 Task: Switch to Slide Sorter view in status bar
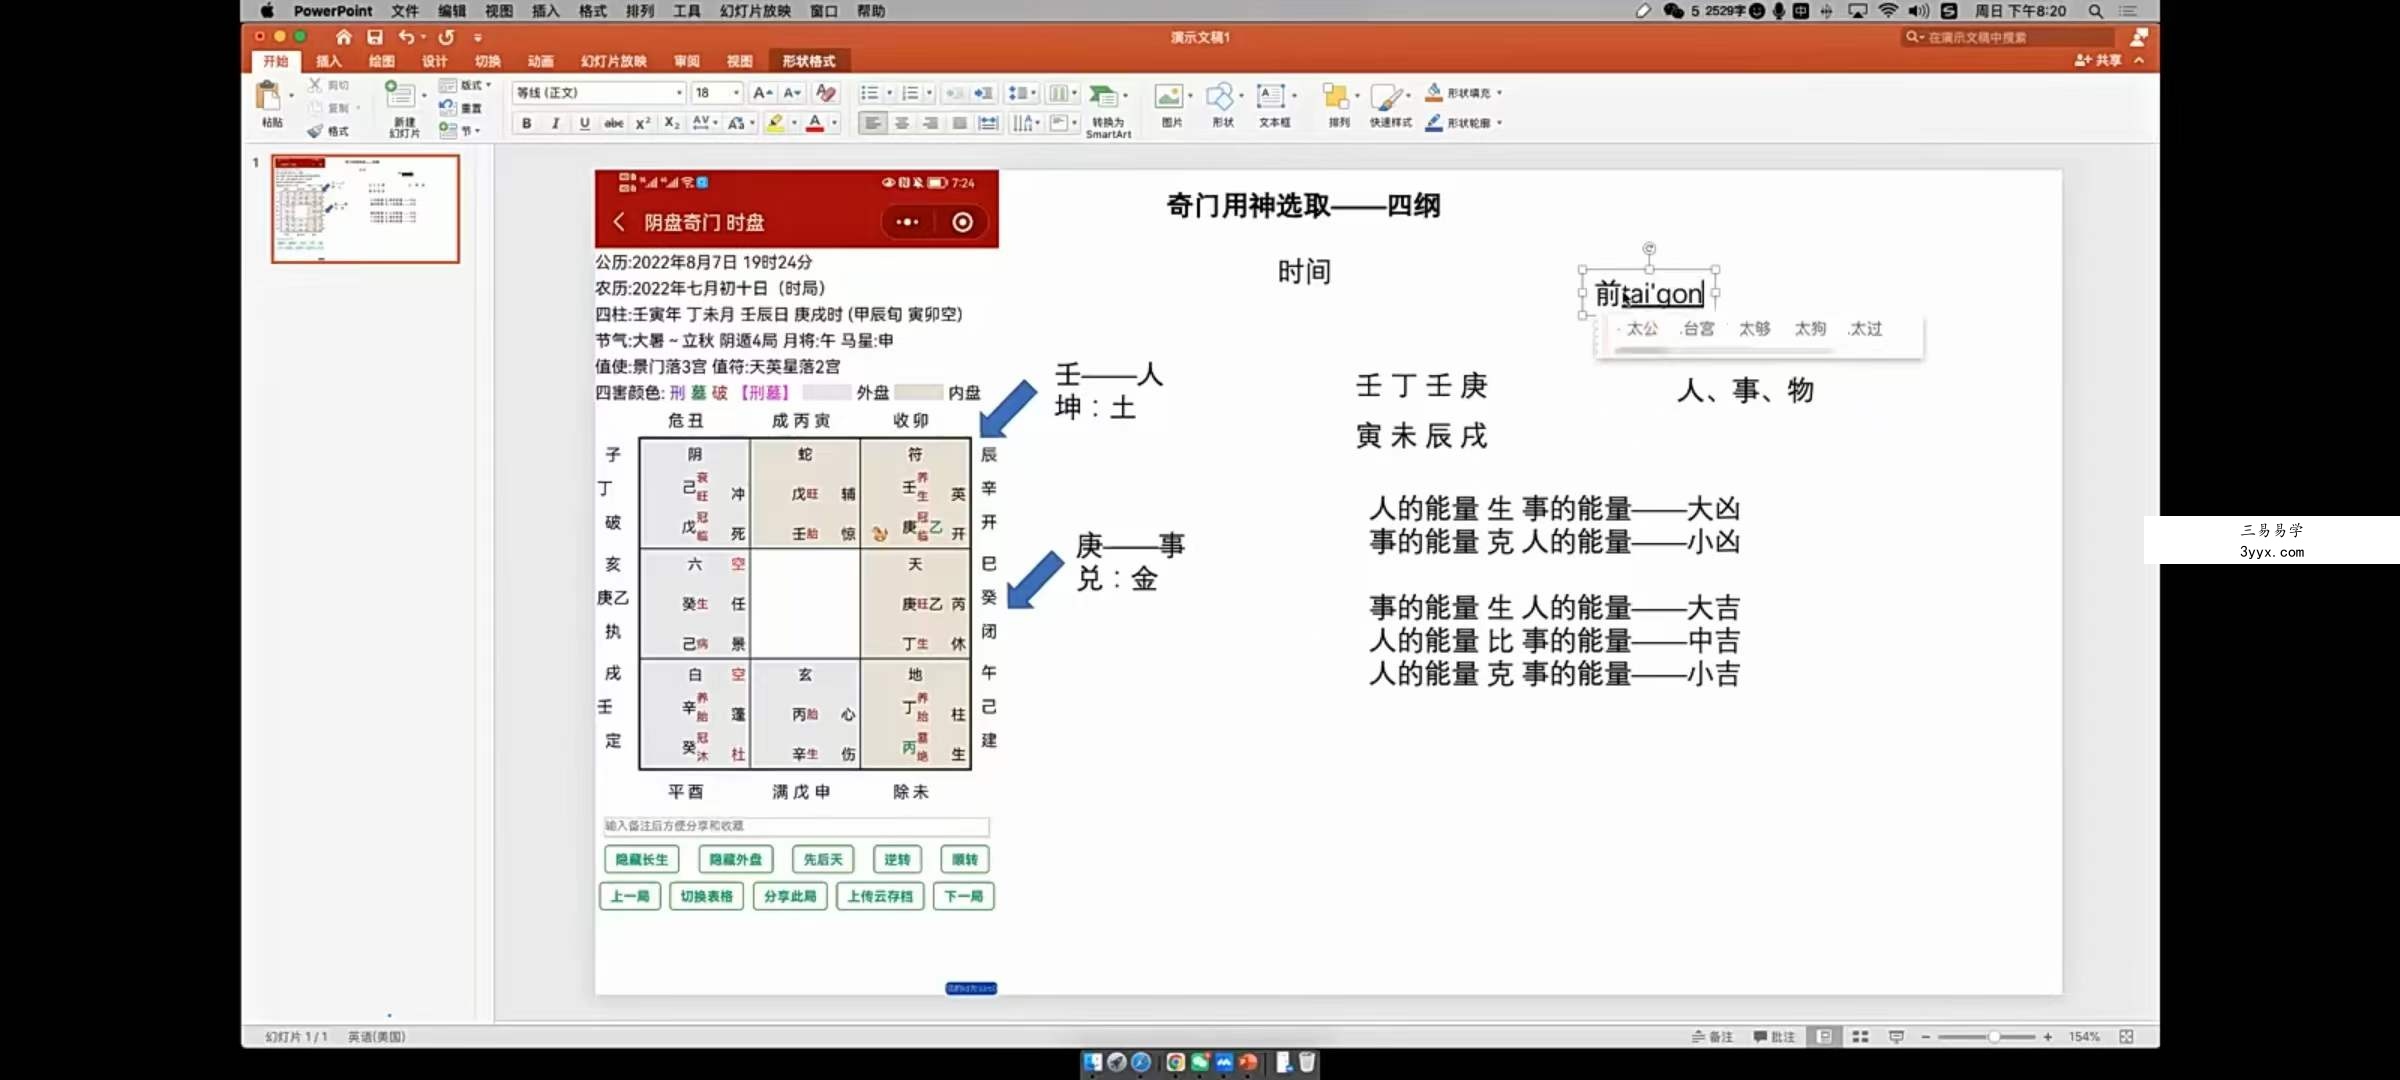[1860, 1037]
